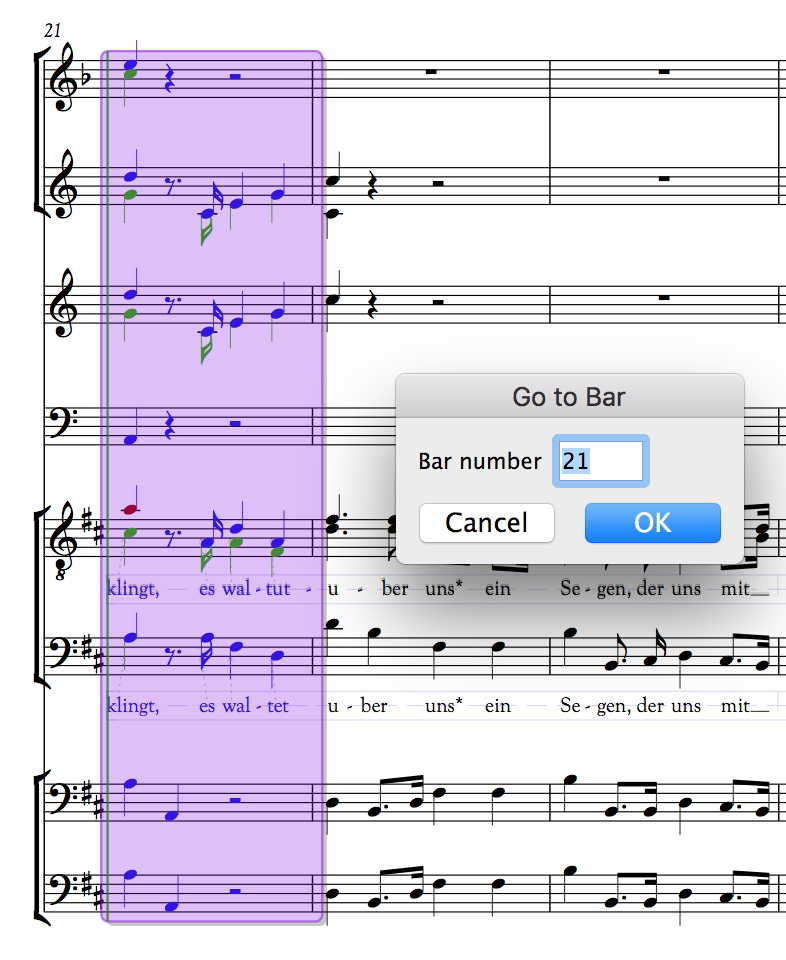The width and height of the screenshot is (786, 960).
Task: Click lyric 'klingt,' under the tenor staff
Action: coord(133,589)
